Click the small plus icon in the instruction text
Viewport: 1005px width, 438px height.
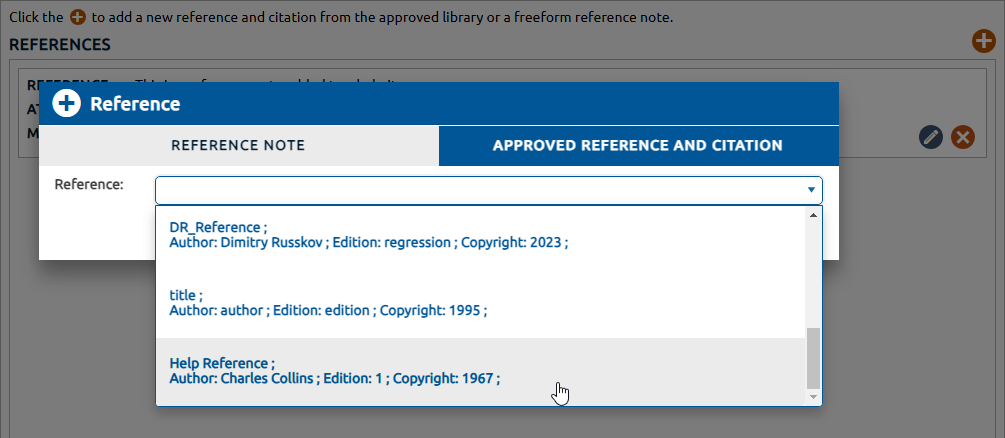tap(78, 19)
